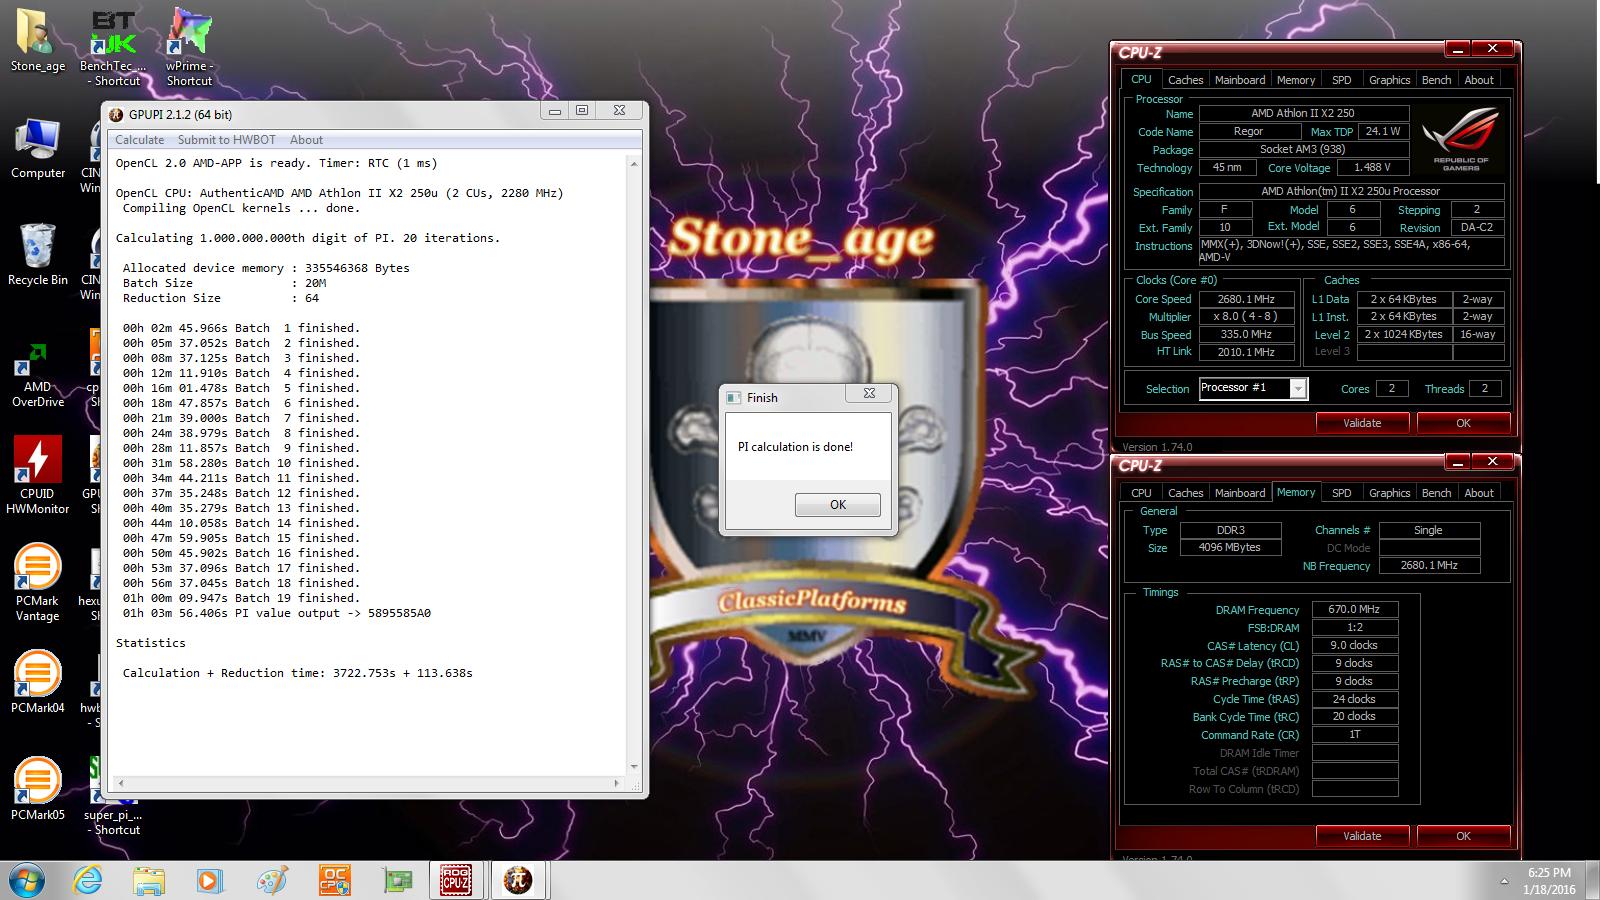Click the Finish dialog title icon
Screen dimensions: 1600x900
click(733, 397)
